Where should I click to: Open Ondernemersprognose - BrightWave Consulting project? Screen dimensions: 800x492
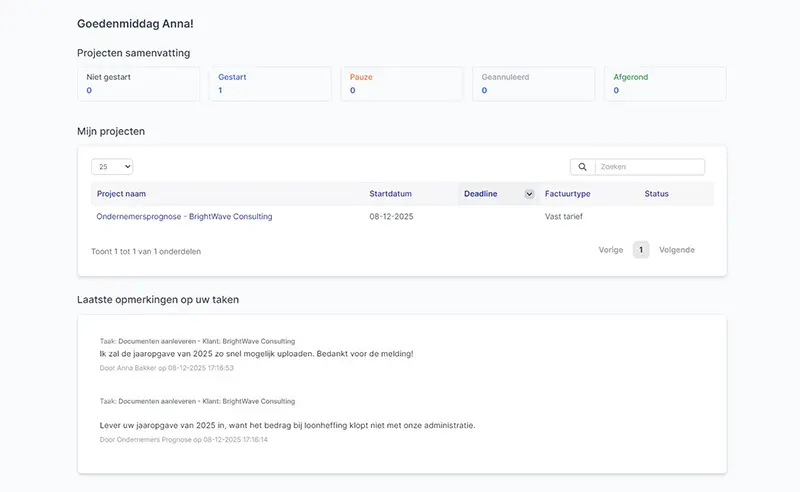[184, 216]
